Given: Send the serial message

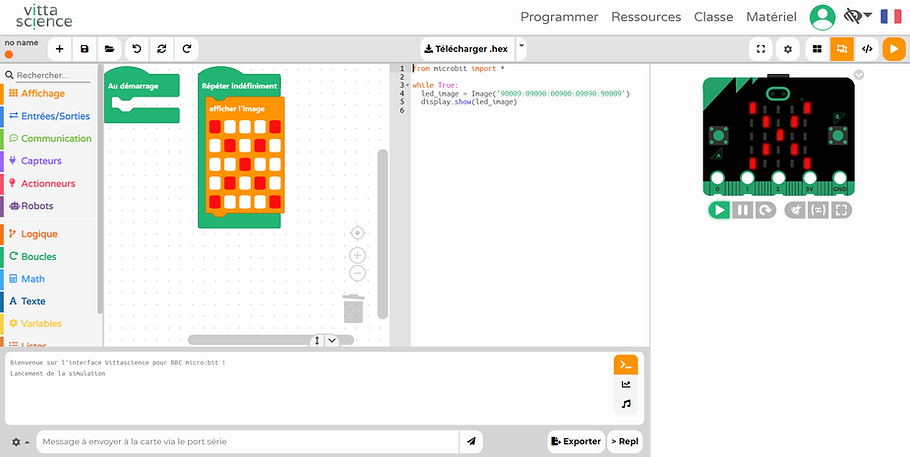Looking at the screenshot, I should coord(471,441).
